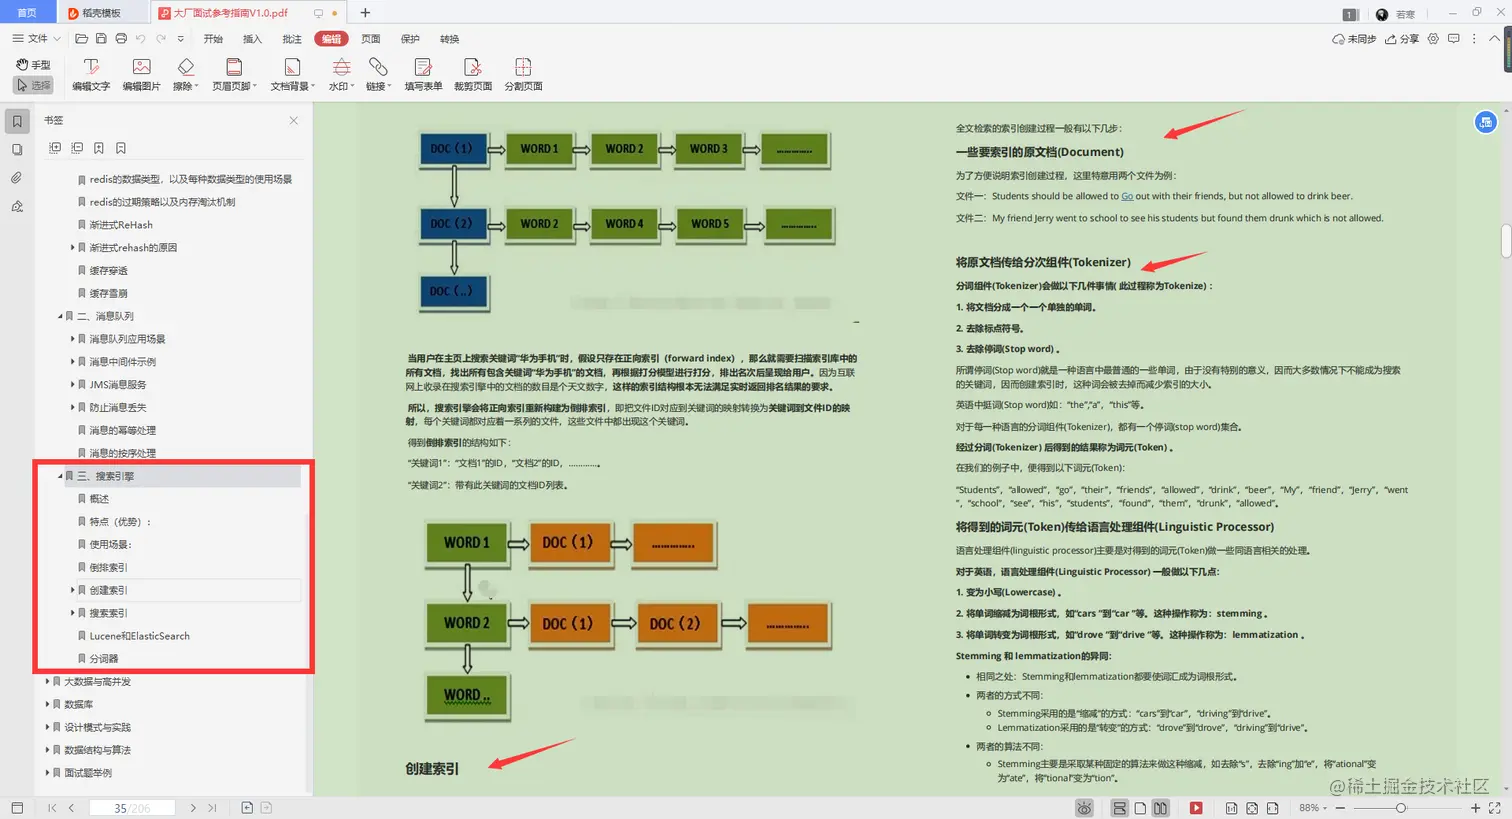
Task: Switch to the Insert (插入) tab
Action: pos(252,39)
